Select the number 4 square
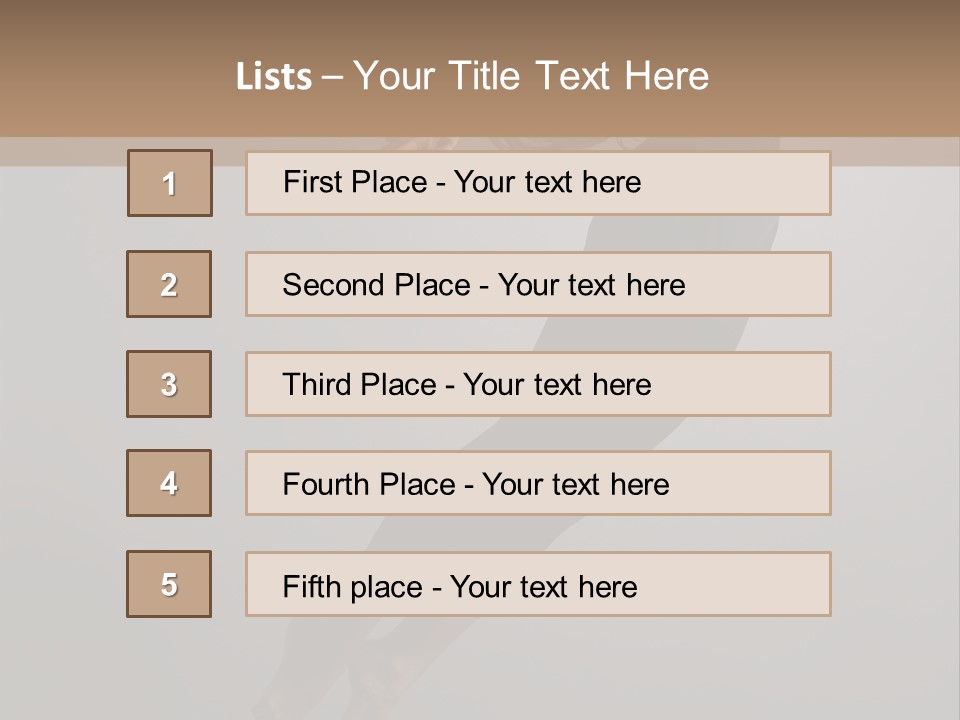The height and width of the screenshot is (720, 960). (169, 483)
